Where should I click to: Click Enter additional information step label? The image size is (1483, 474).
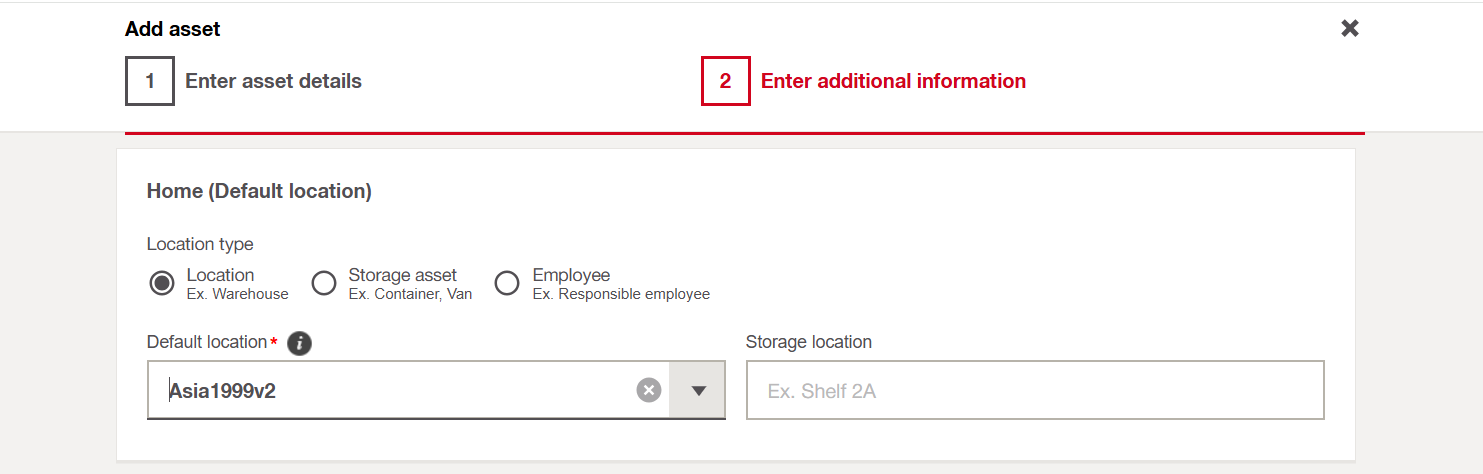[x=893, y=81]
